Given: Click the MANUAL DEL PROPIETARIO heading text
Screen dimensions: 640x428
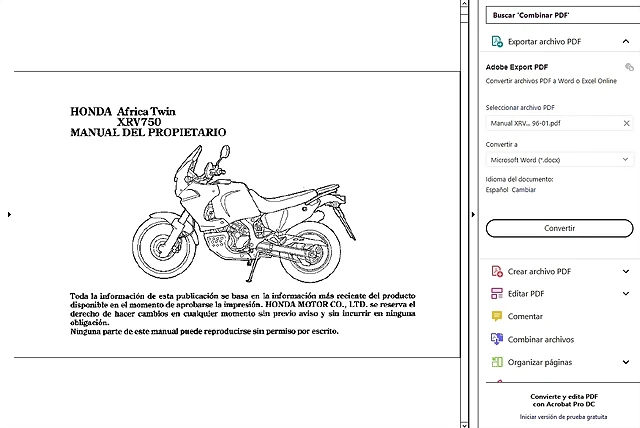Looking at the screenshot, I should 148,132.
